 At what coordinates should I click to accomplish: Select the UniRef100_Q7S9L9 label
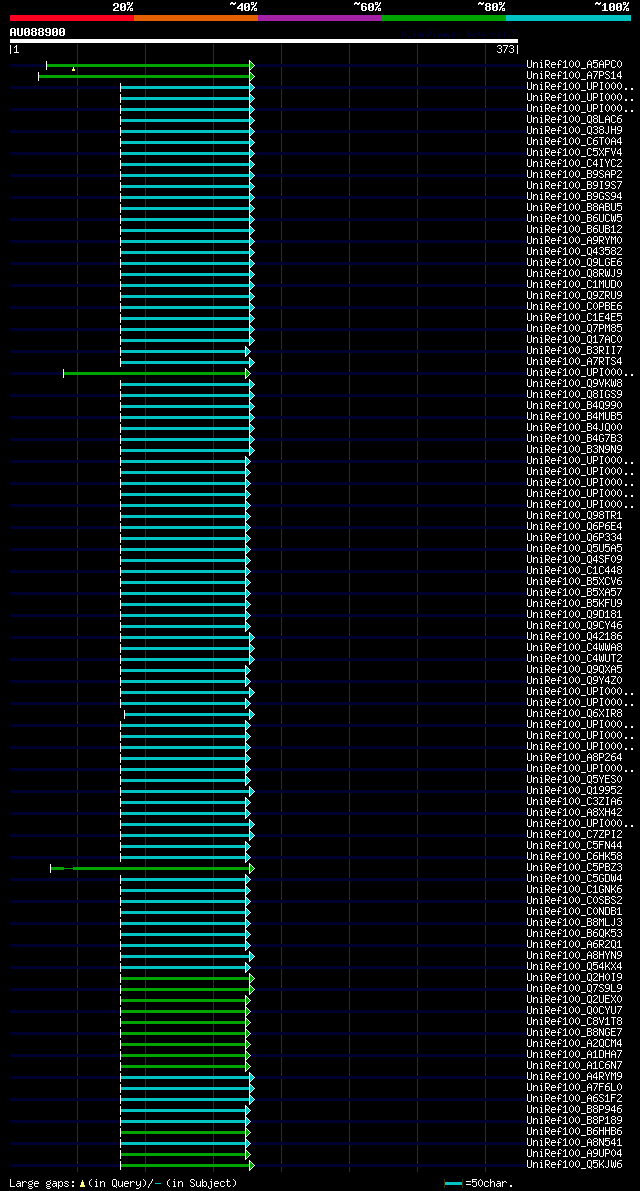tap(574, 990)
